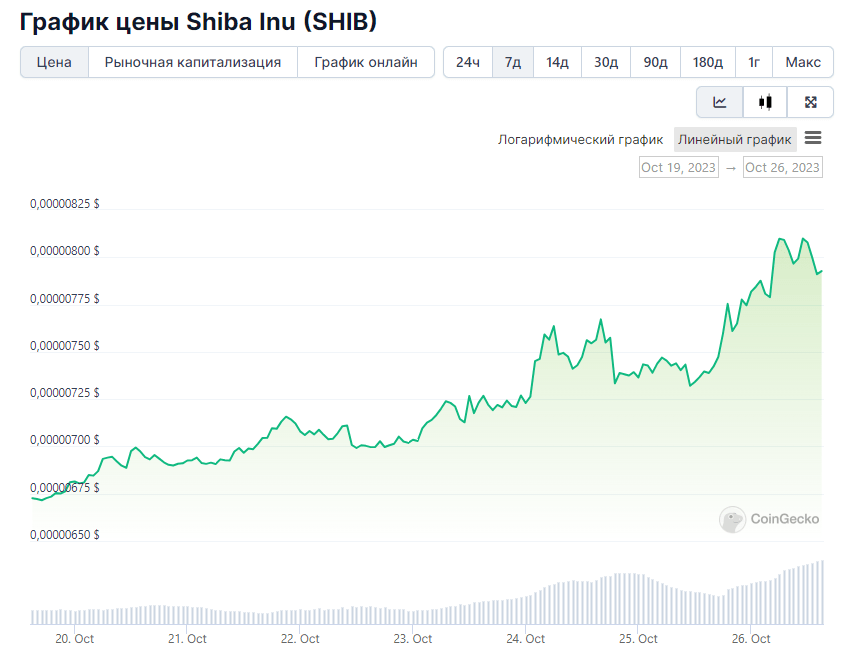
Task: Enable Логарифмический график scale
Action: 580,140
